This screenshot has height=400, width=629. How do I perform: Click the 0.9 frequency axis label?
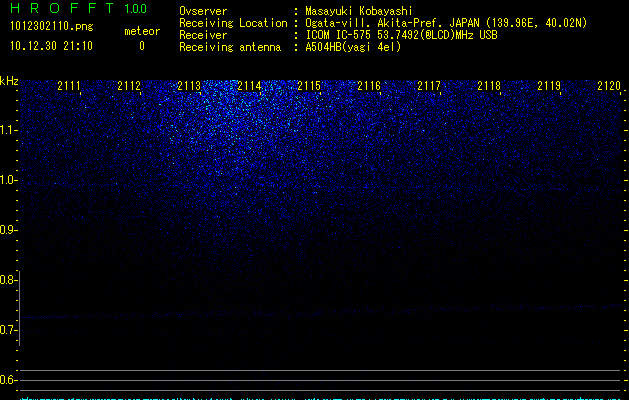(7, 230)
